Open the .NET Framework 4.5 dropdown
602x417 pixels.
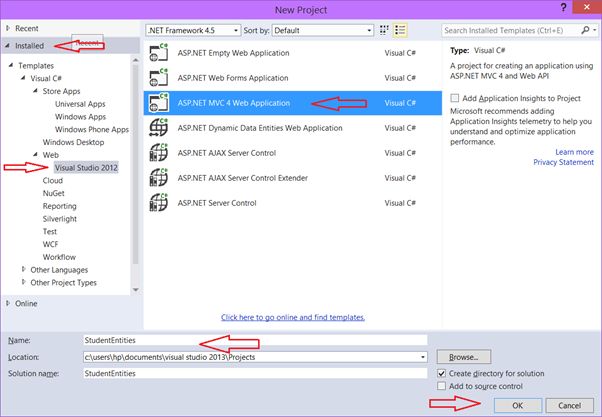pos(193,30)
